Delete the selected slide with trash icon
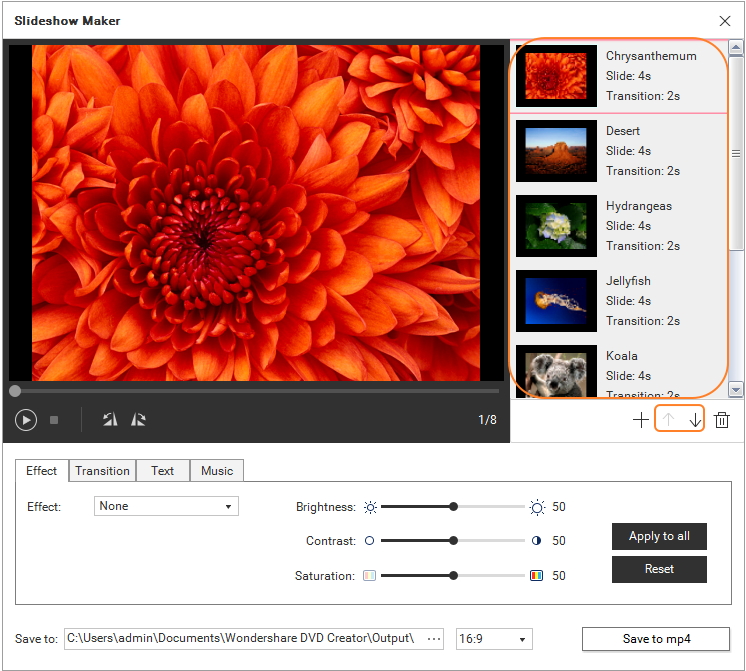This screenshot has width=746, height=671. (x=722, y=420)
